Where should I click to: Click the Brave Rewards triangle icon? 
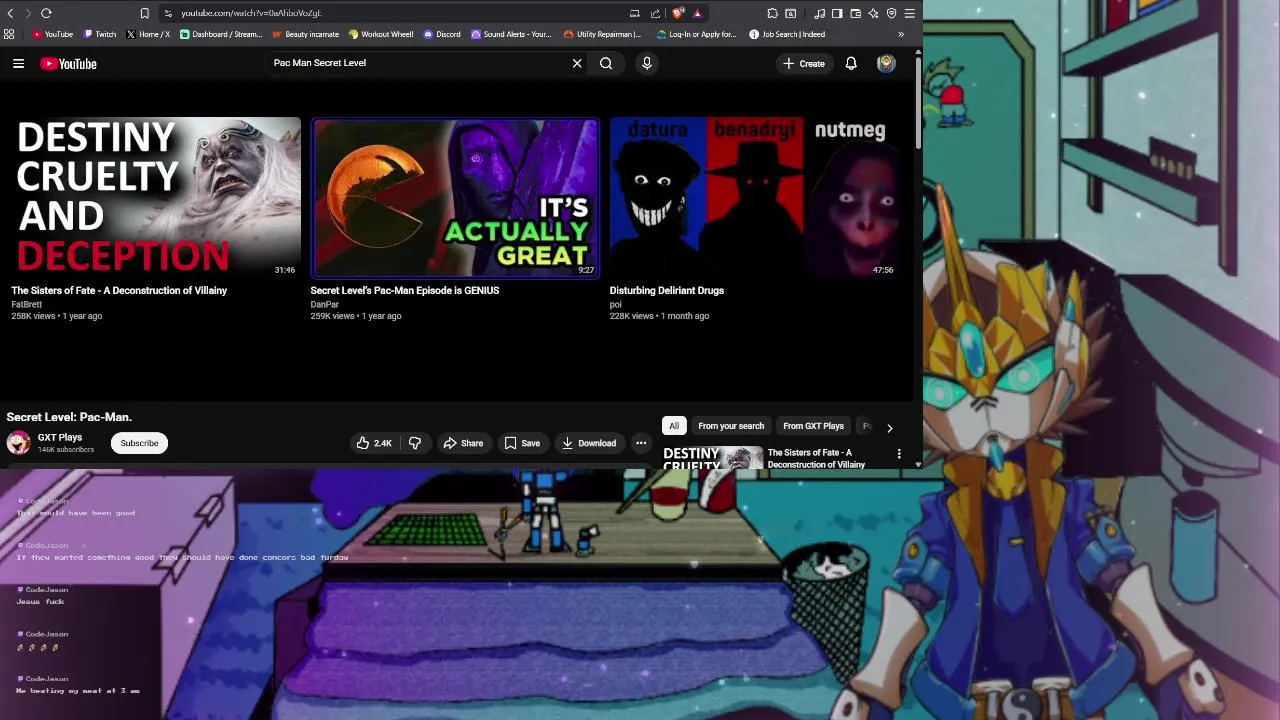tap(697, 13)
